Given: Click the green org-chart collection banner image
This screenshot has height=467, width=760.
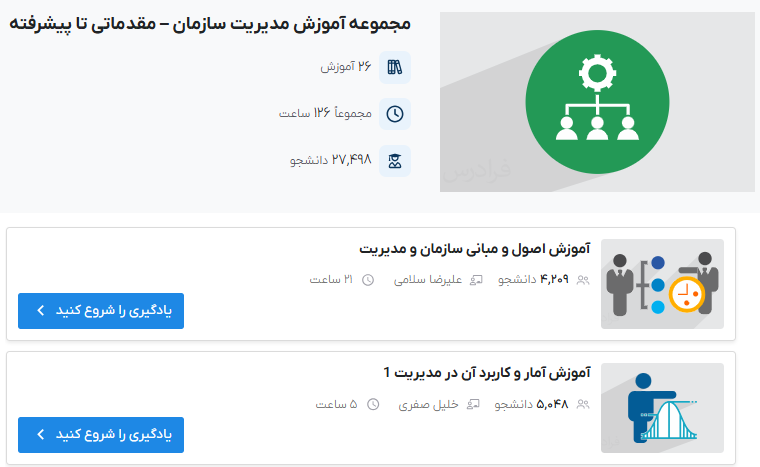Looking at the screenshot, I should point(597,102).
